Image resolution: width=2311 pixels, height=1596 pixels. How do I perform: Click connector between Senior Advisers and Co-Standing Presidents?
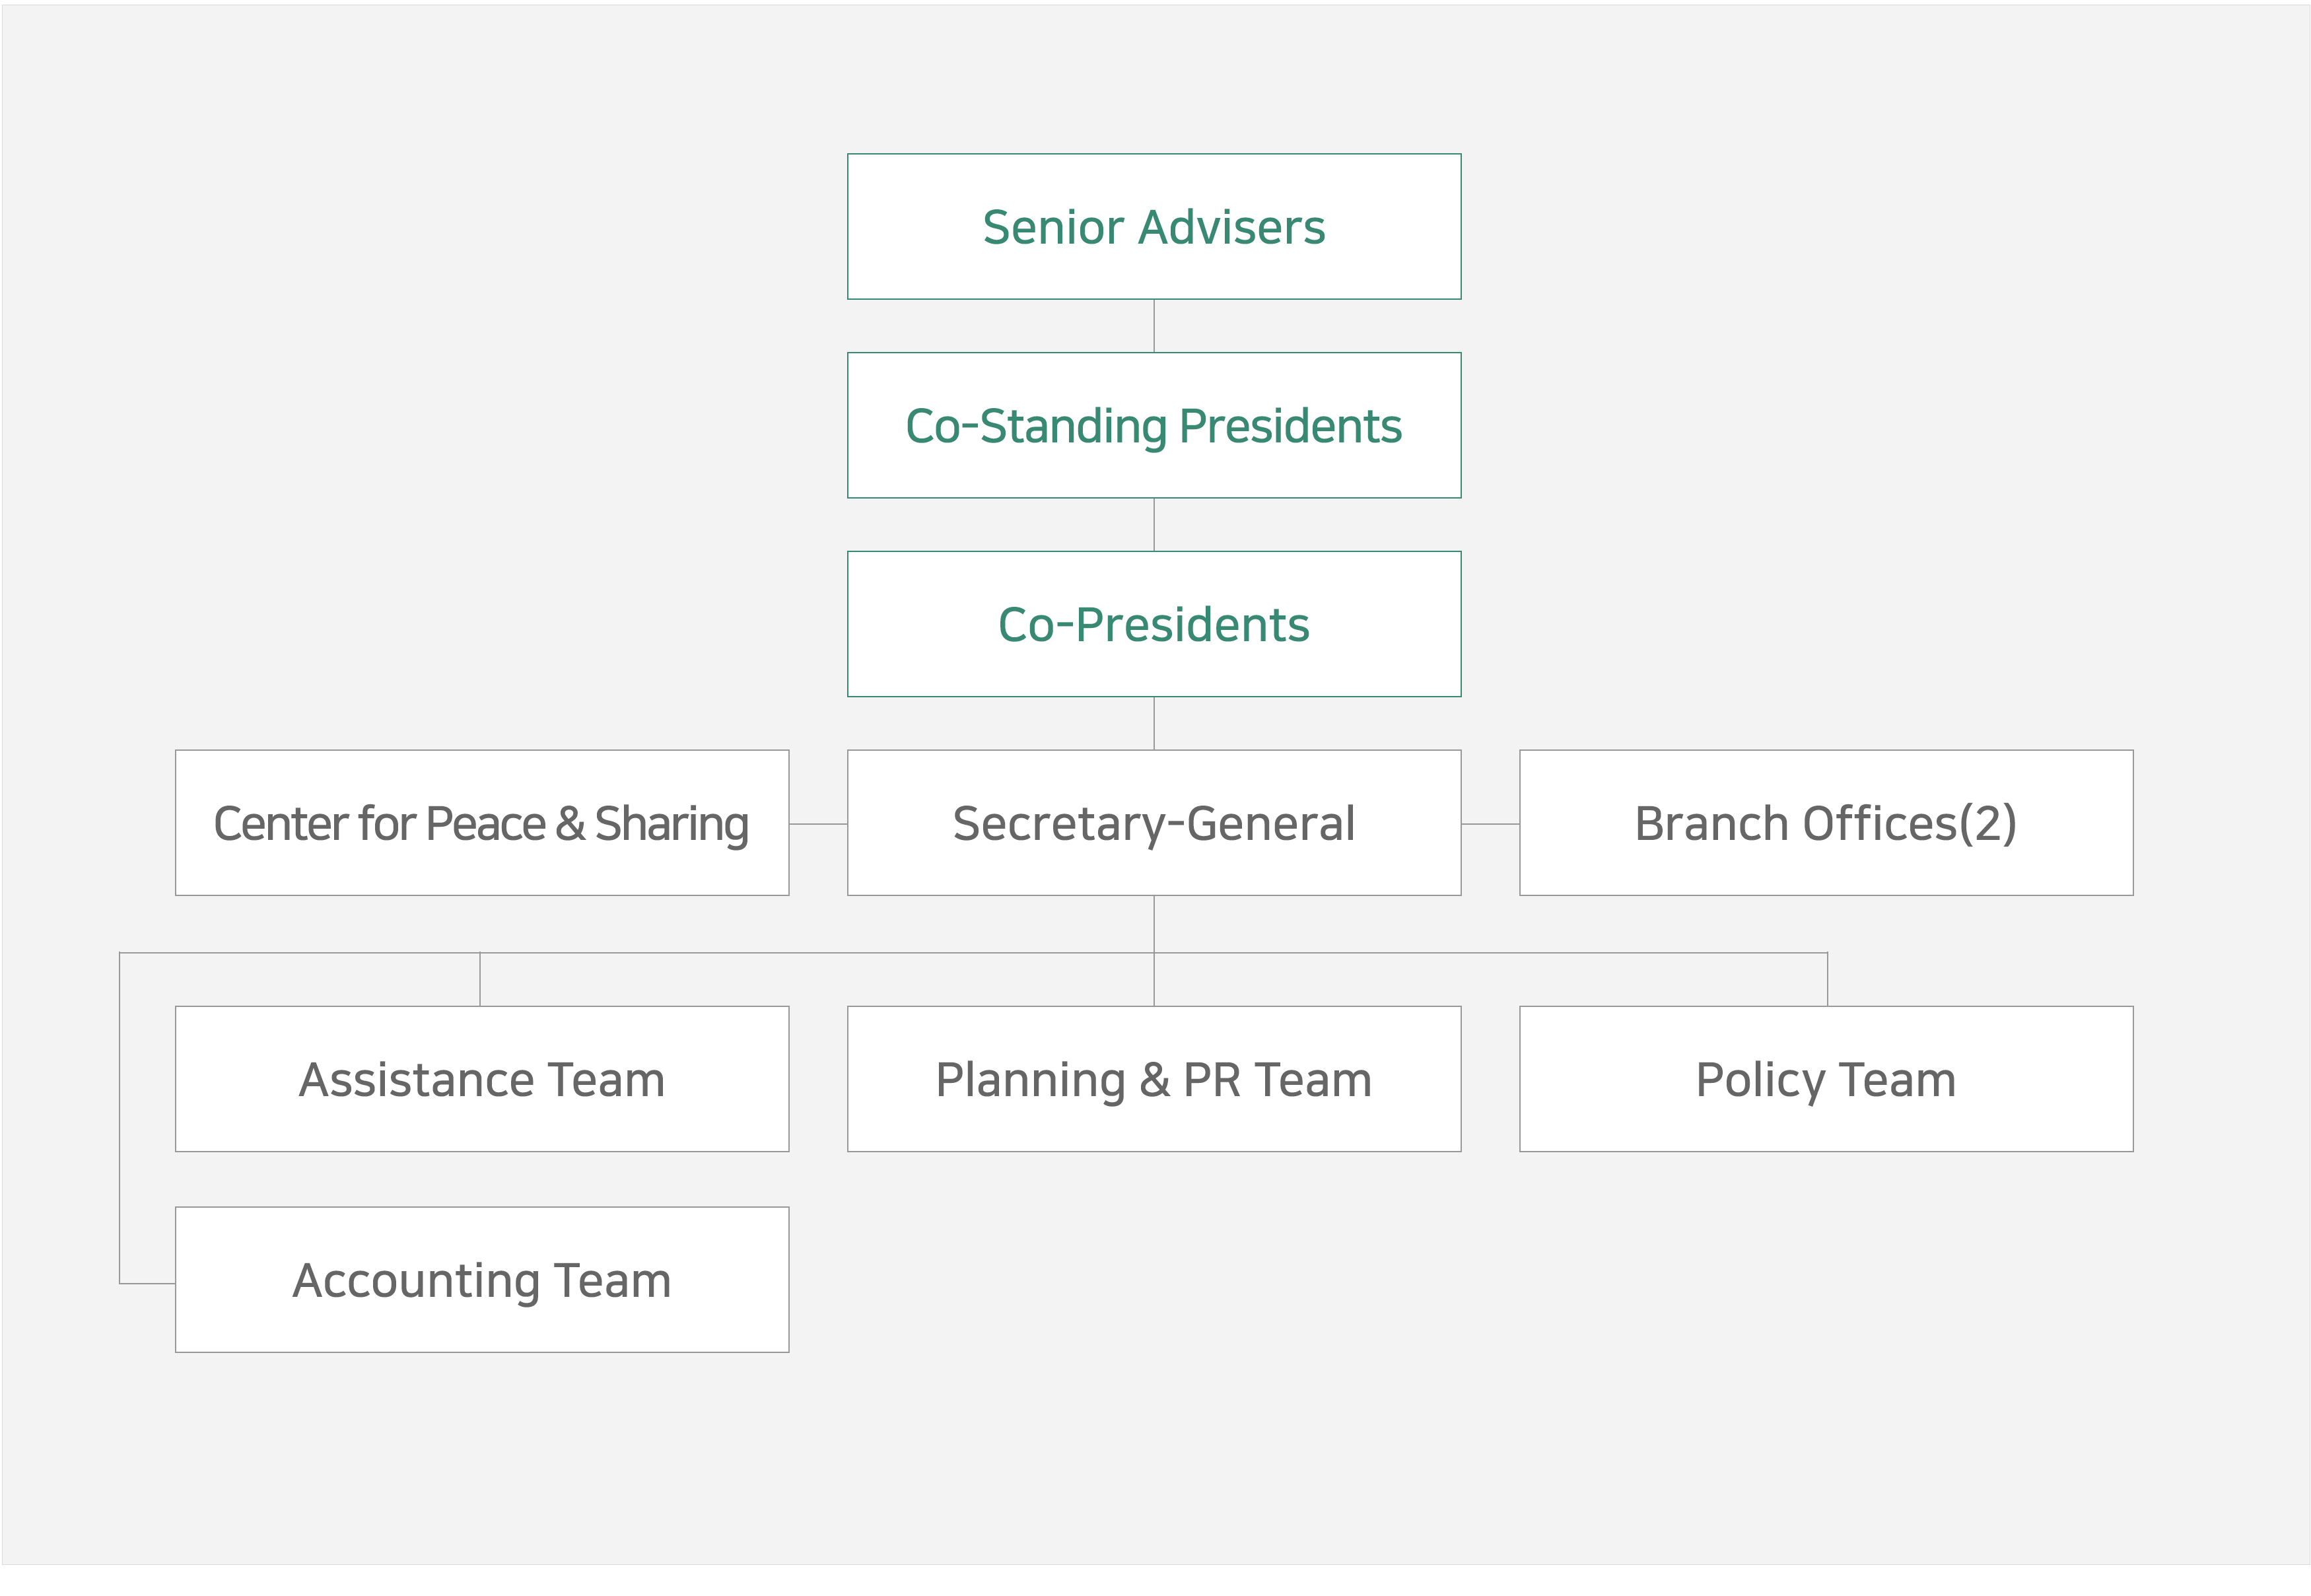(1154, 326)
